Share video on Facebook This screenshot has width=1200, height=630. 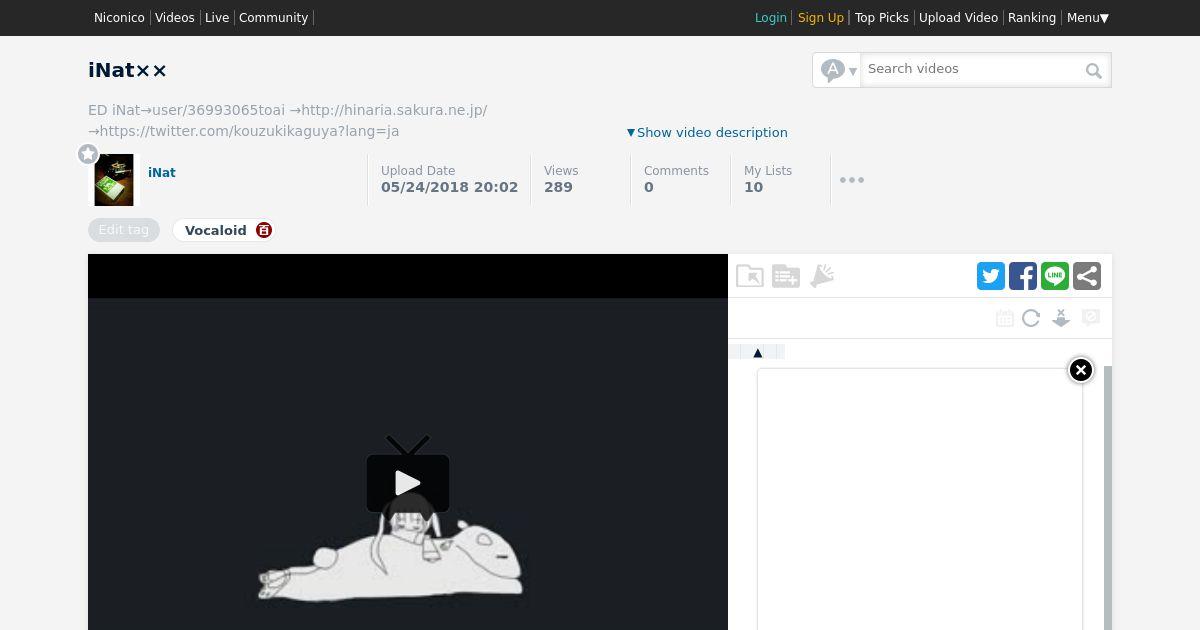coord(1023,276)
